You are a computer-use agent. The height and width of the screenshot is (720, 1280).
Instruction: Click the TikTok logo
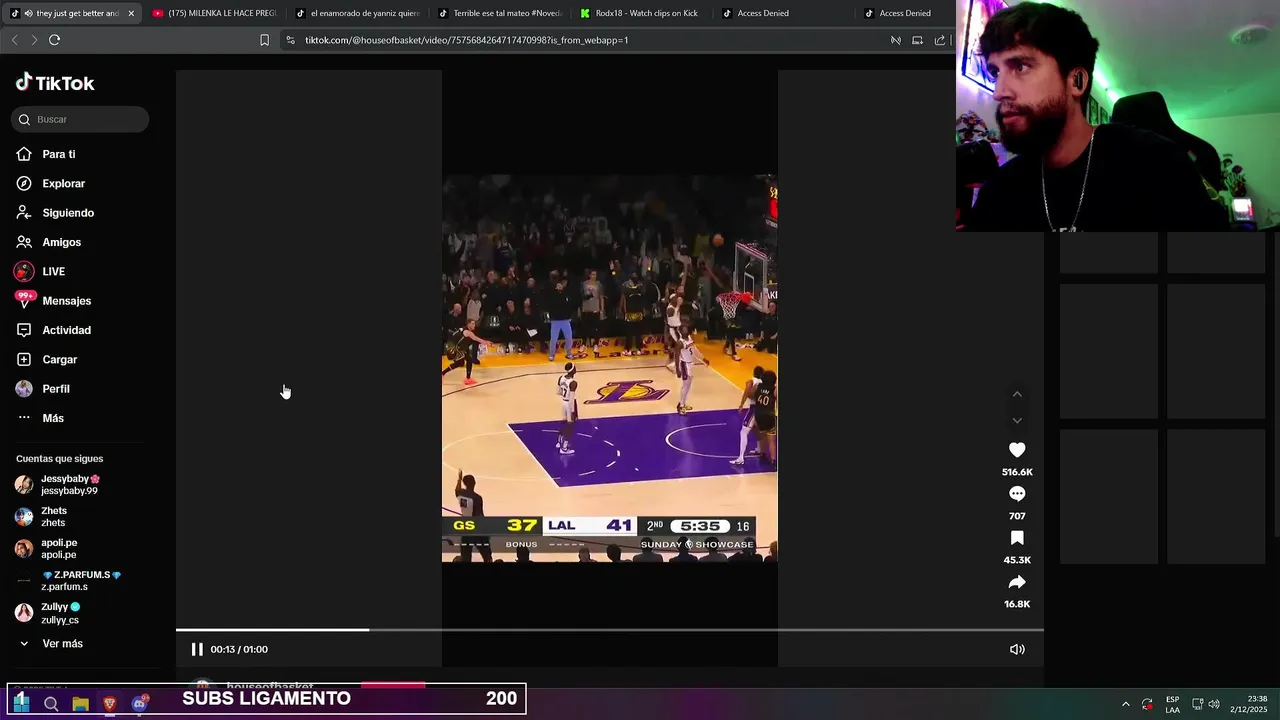click(x=55, y=83)
